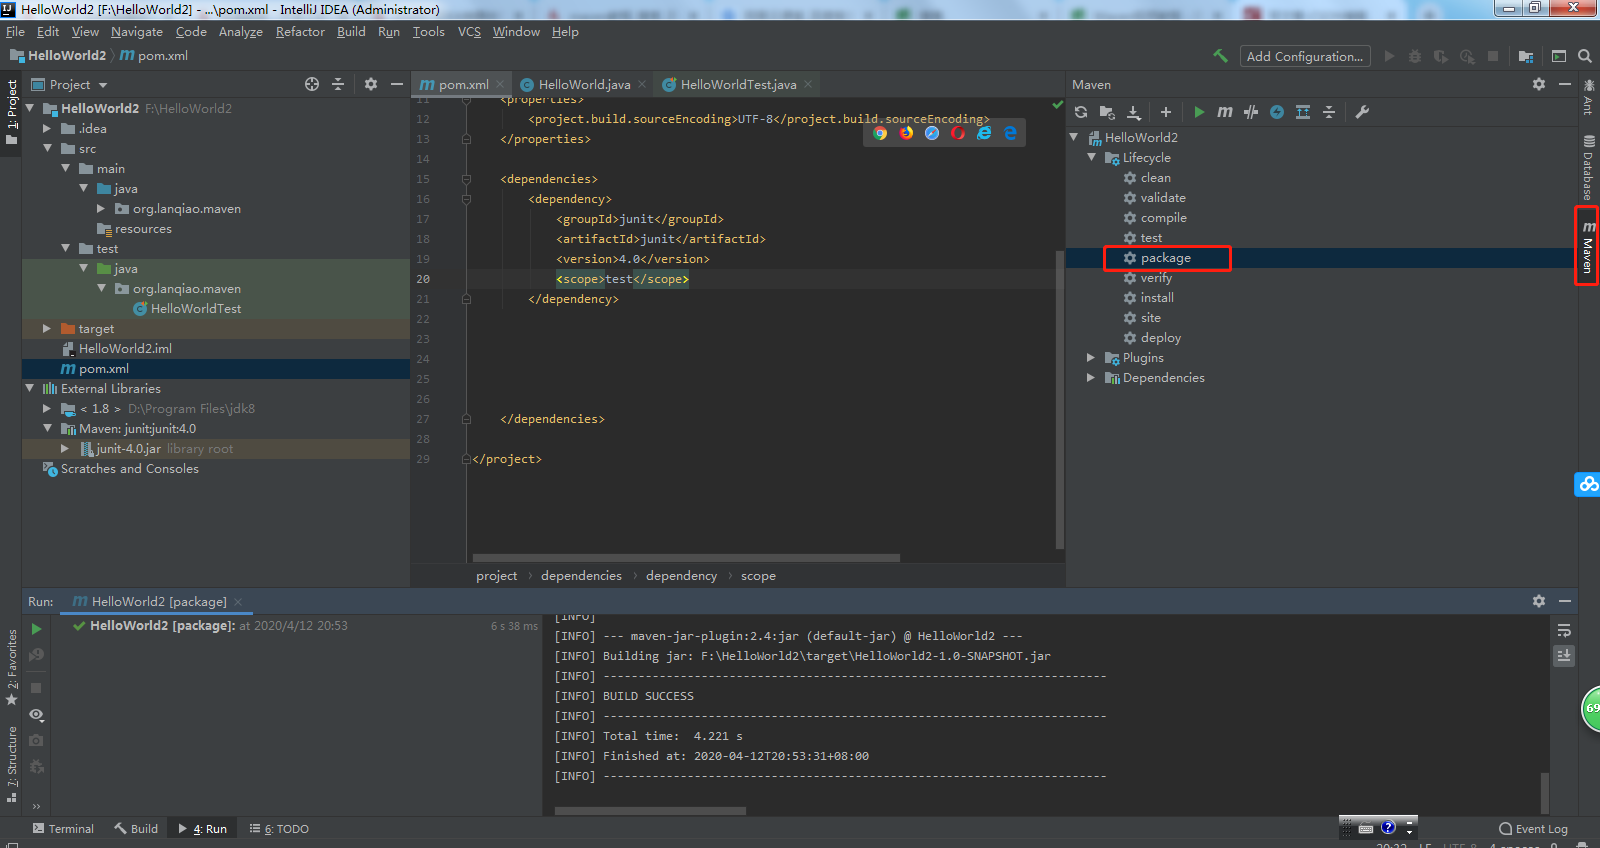Screen dimensions: 1600x848
Task: Hide the Maven panel with minimize icon
Action: pos(1565,84)
